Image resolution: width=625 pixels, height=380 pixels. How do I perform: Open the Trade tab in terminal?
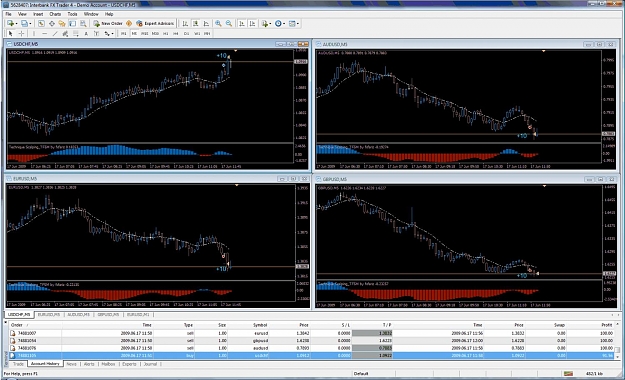tap(18, 364)
